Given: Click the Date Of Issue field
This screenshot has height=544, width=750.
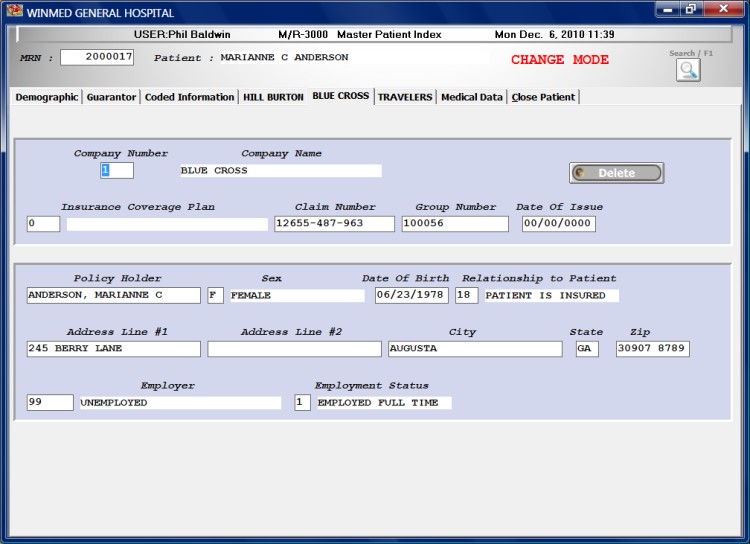Looking at the screenshot, I should point(559,224).
